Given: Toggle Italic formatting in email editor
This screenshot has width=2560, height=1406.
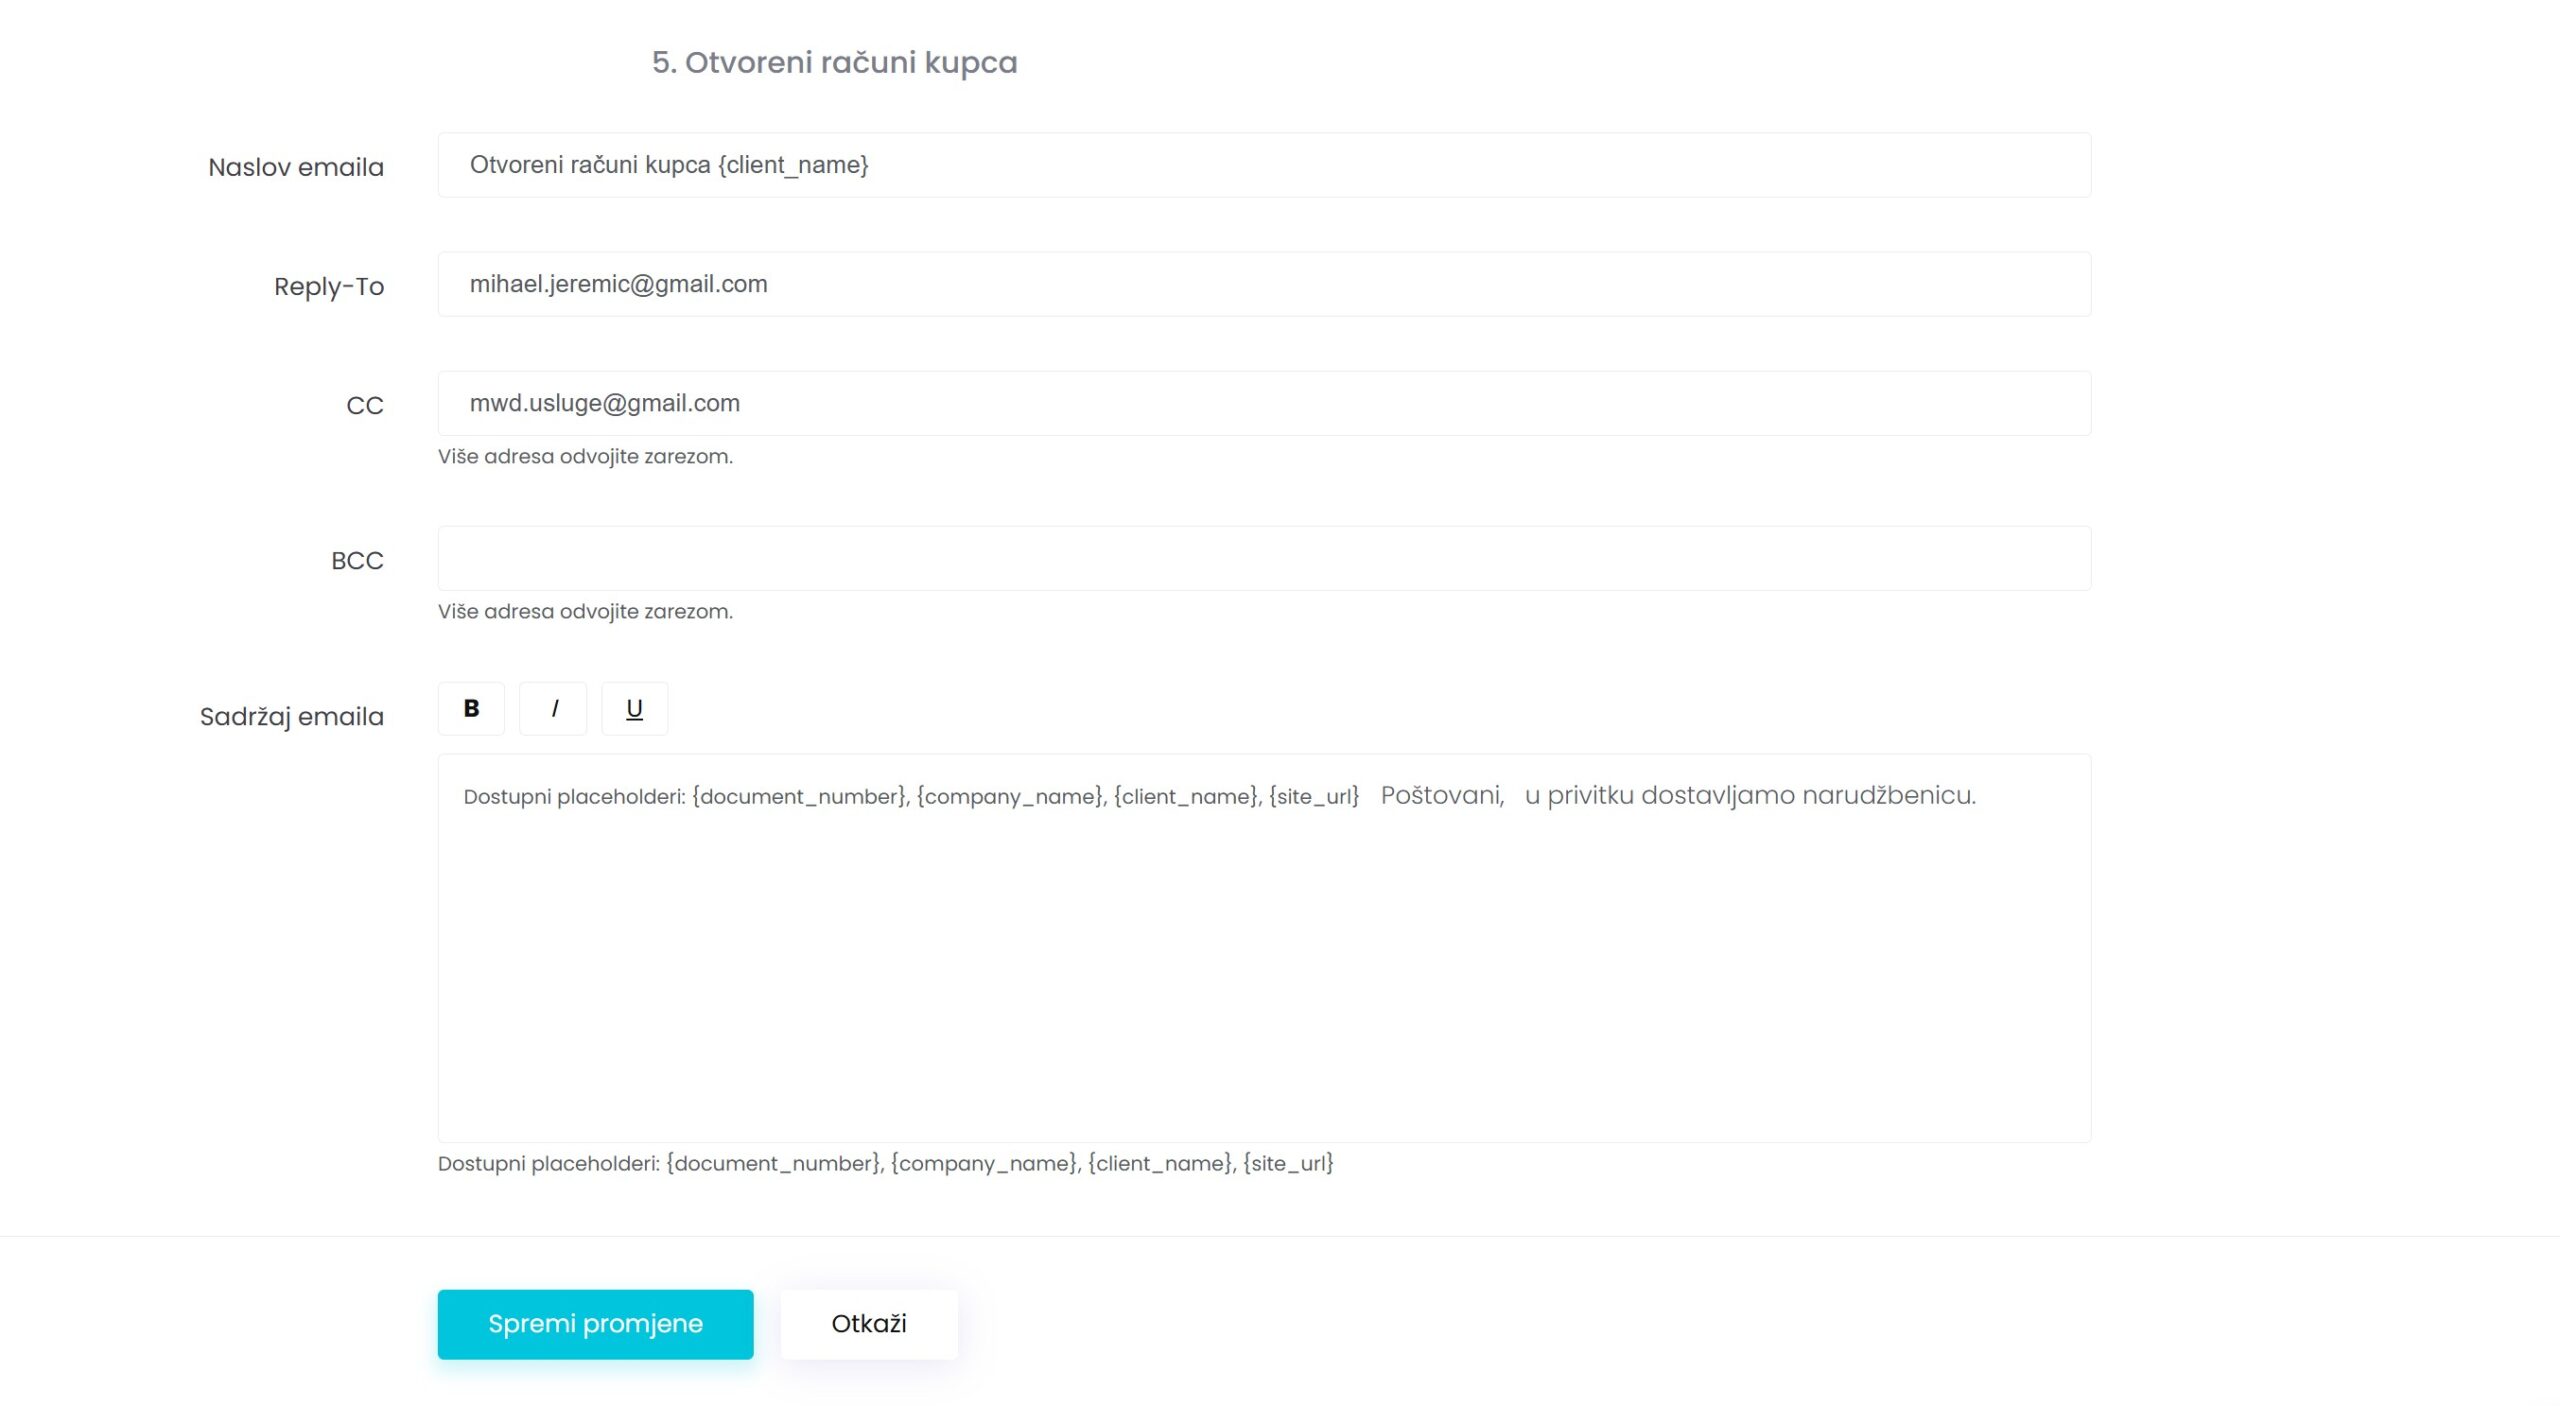Looking at the screenshot, I should (553, 708).
